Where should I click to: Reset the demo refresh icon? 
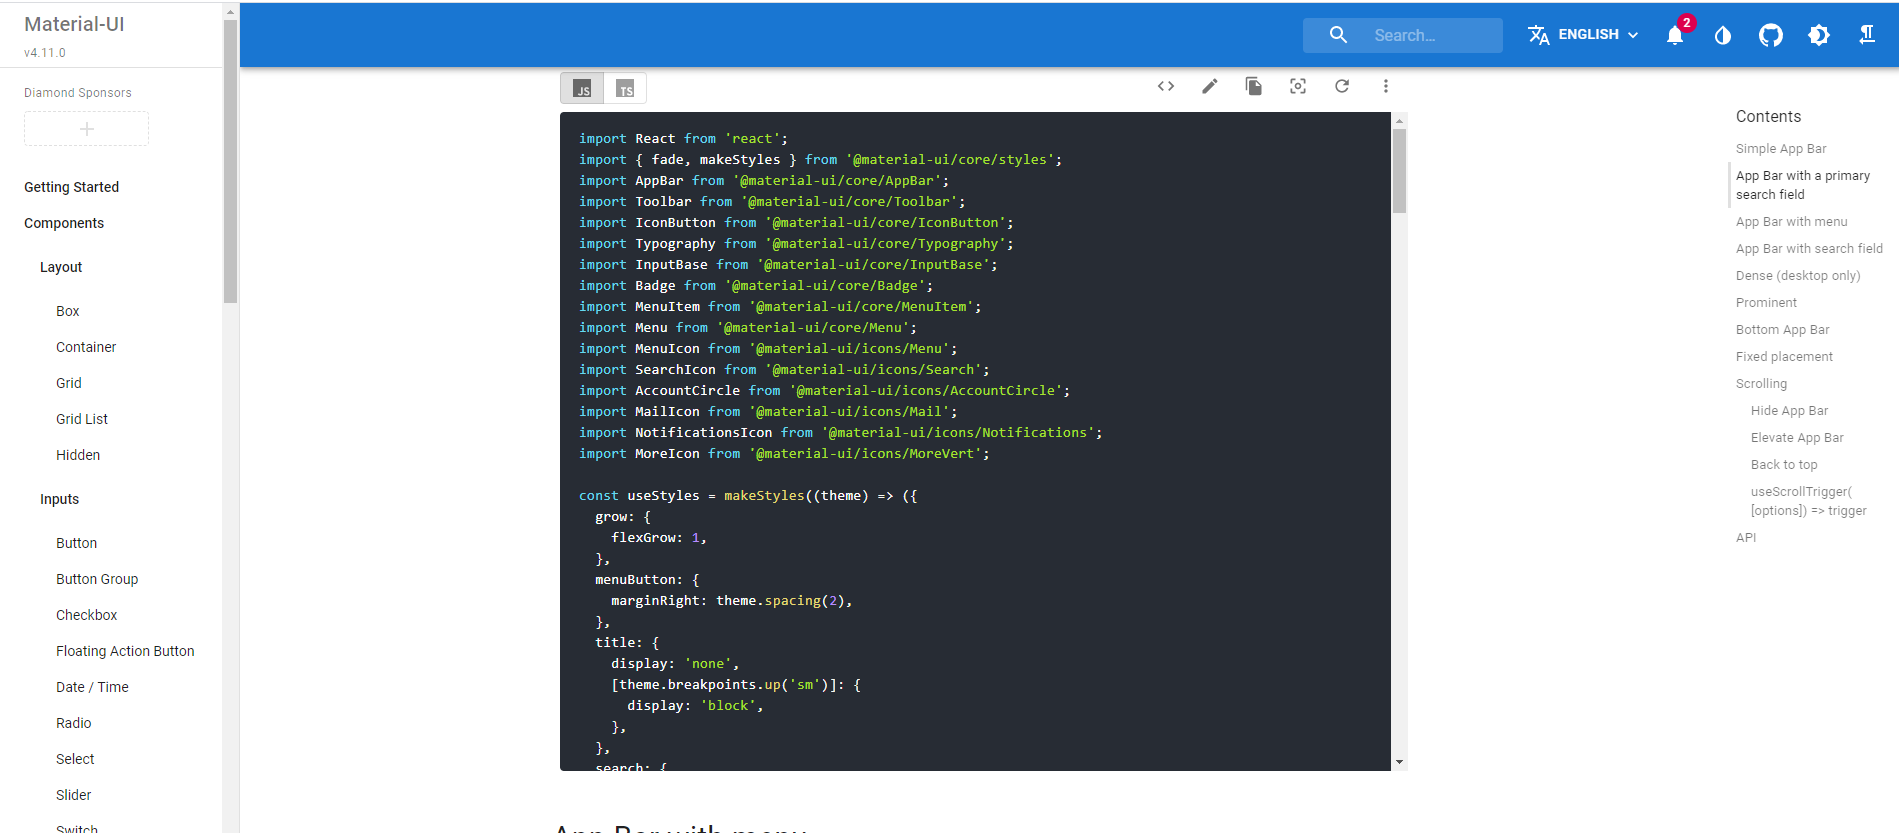(x=1342, y=86)
